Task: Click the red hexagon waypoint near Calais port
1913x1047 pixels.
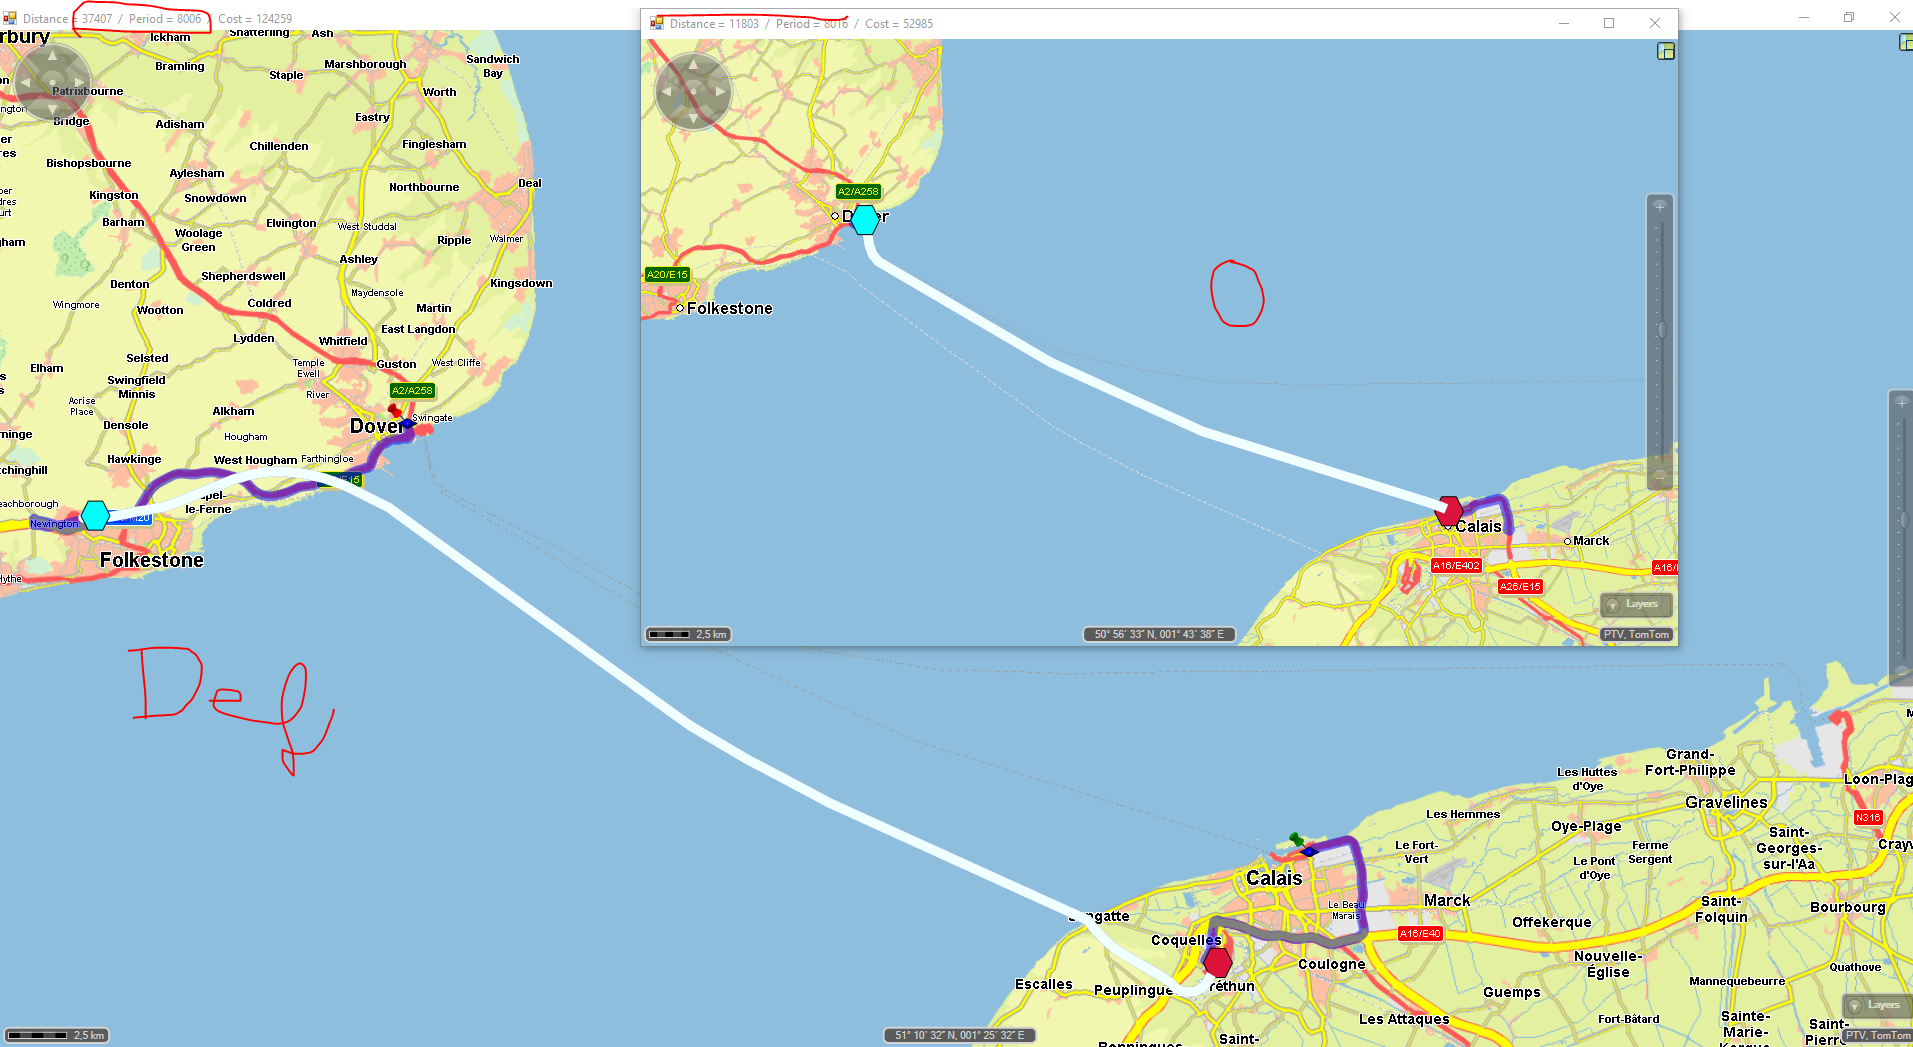Action: (x=1448, y=510)
